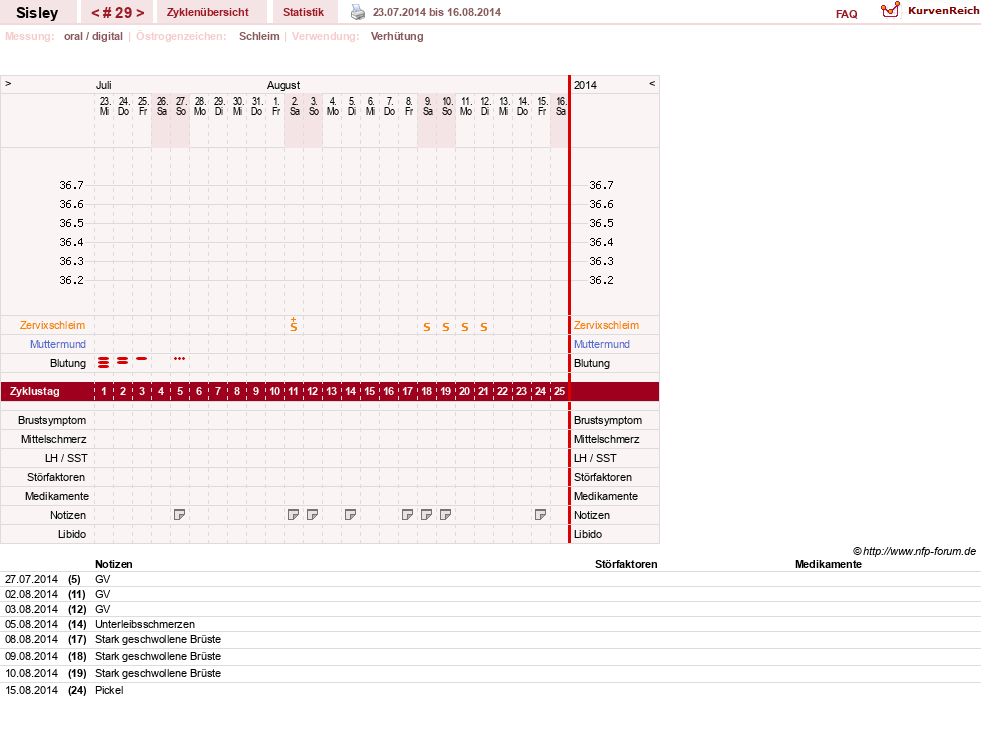This screenshot has width=981, height=743.
Task: Click the S mucus marker on day 21
Action: (484, 327)
